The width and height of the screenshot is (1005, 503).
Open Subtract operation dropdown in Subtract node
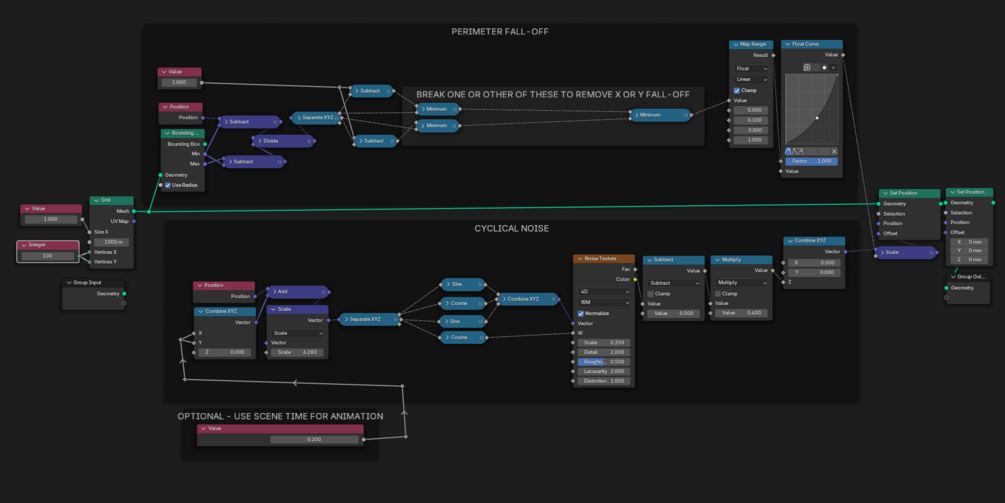(674, 283)
